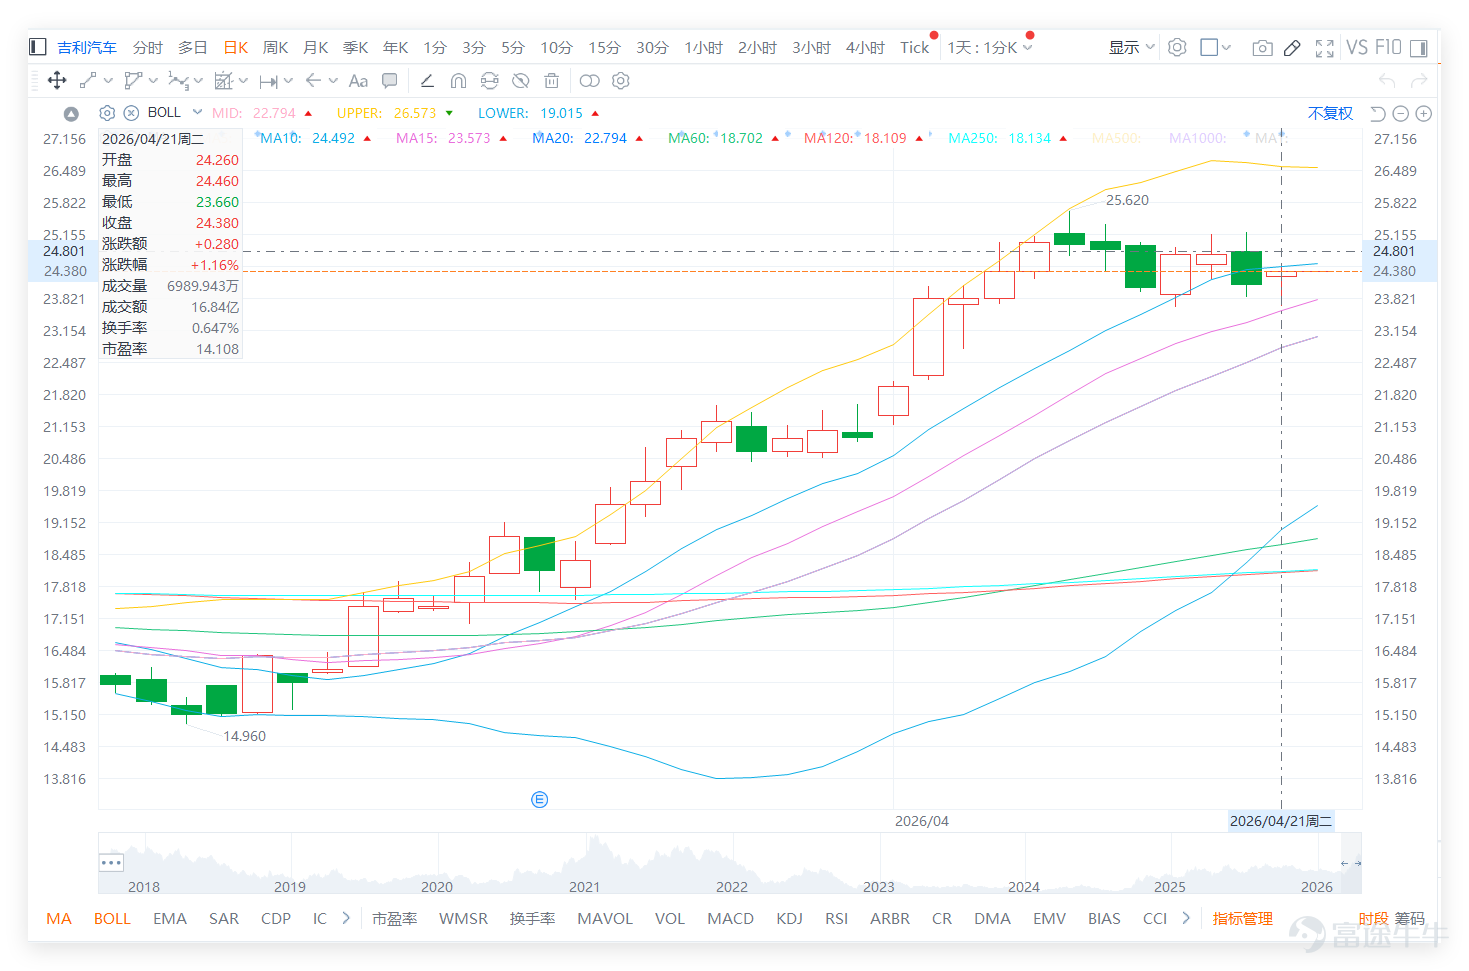
Task: Undo the last drawing action arrow
Action: coord(1387,81)
